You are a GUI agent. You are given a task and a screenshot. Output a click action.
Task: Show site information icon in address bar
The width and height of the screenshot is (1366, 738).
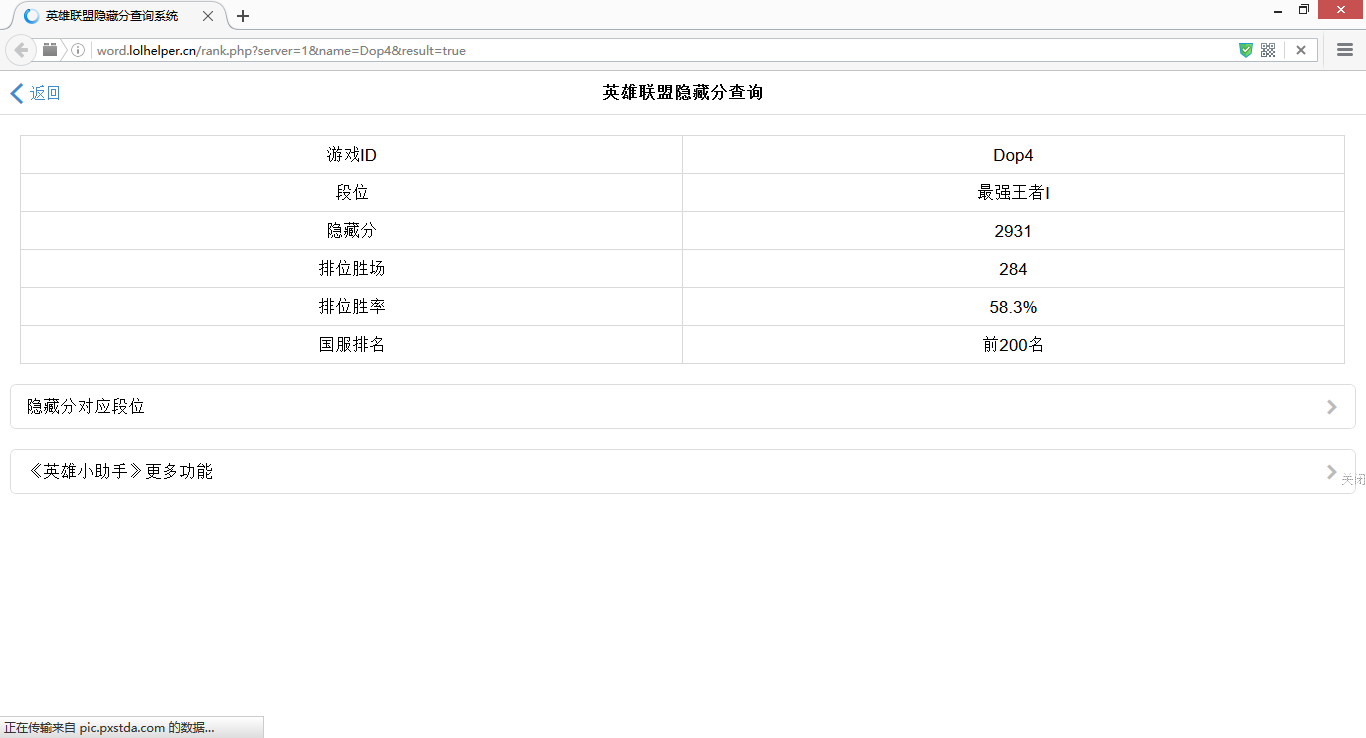pos(78,50)
